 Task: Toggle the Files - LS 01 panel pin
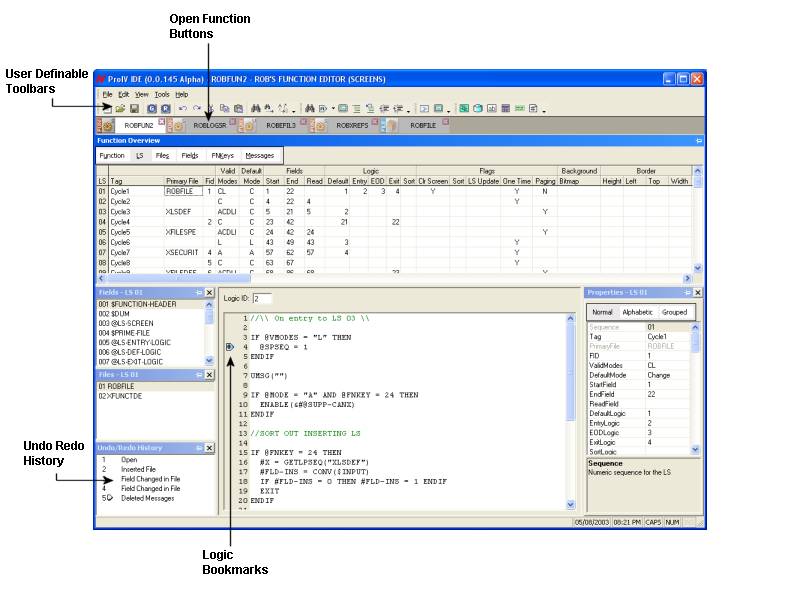[x=199, y=374]
